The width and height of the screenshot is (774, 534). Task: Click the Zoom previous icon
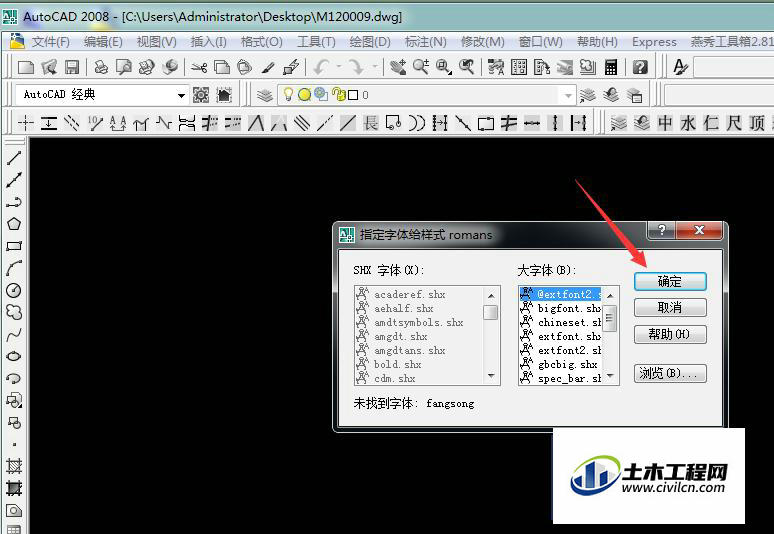pyautogui.click(x=467, y=67)
